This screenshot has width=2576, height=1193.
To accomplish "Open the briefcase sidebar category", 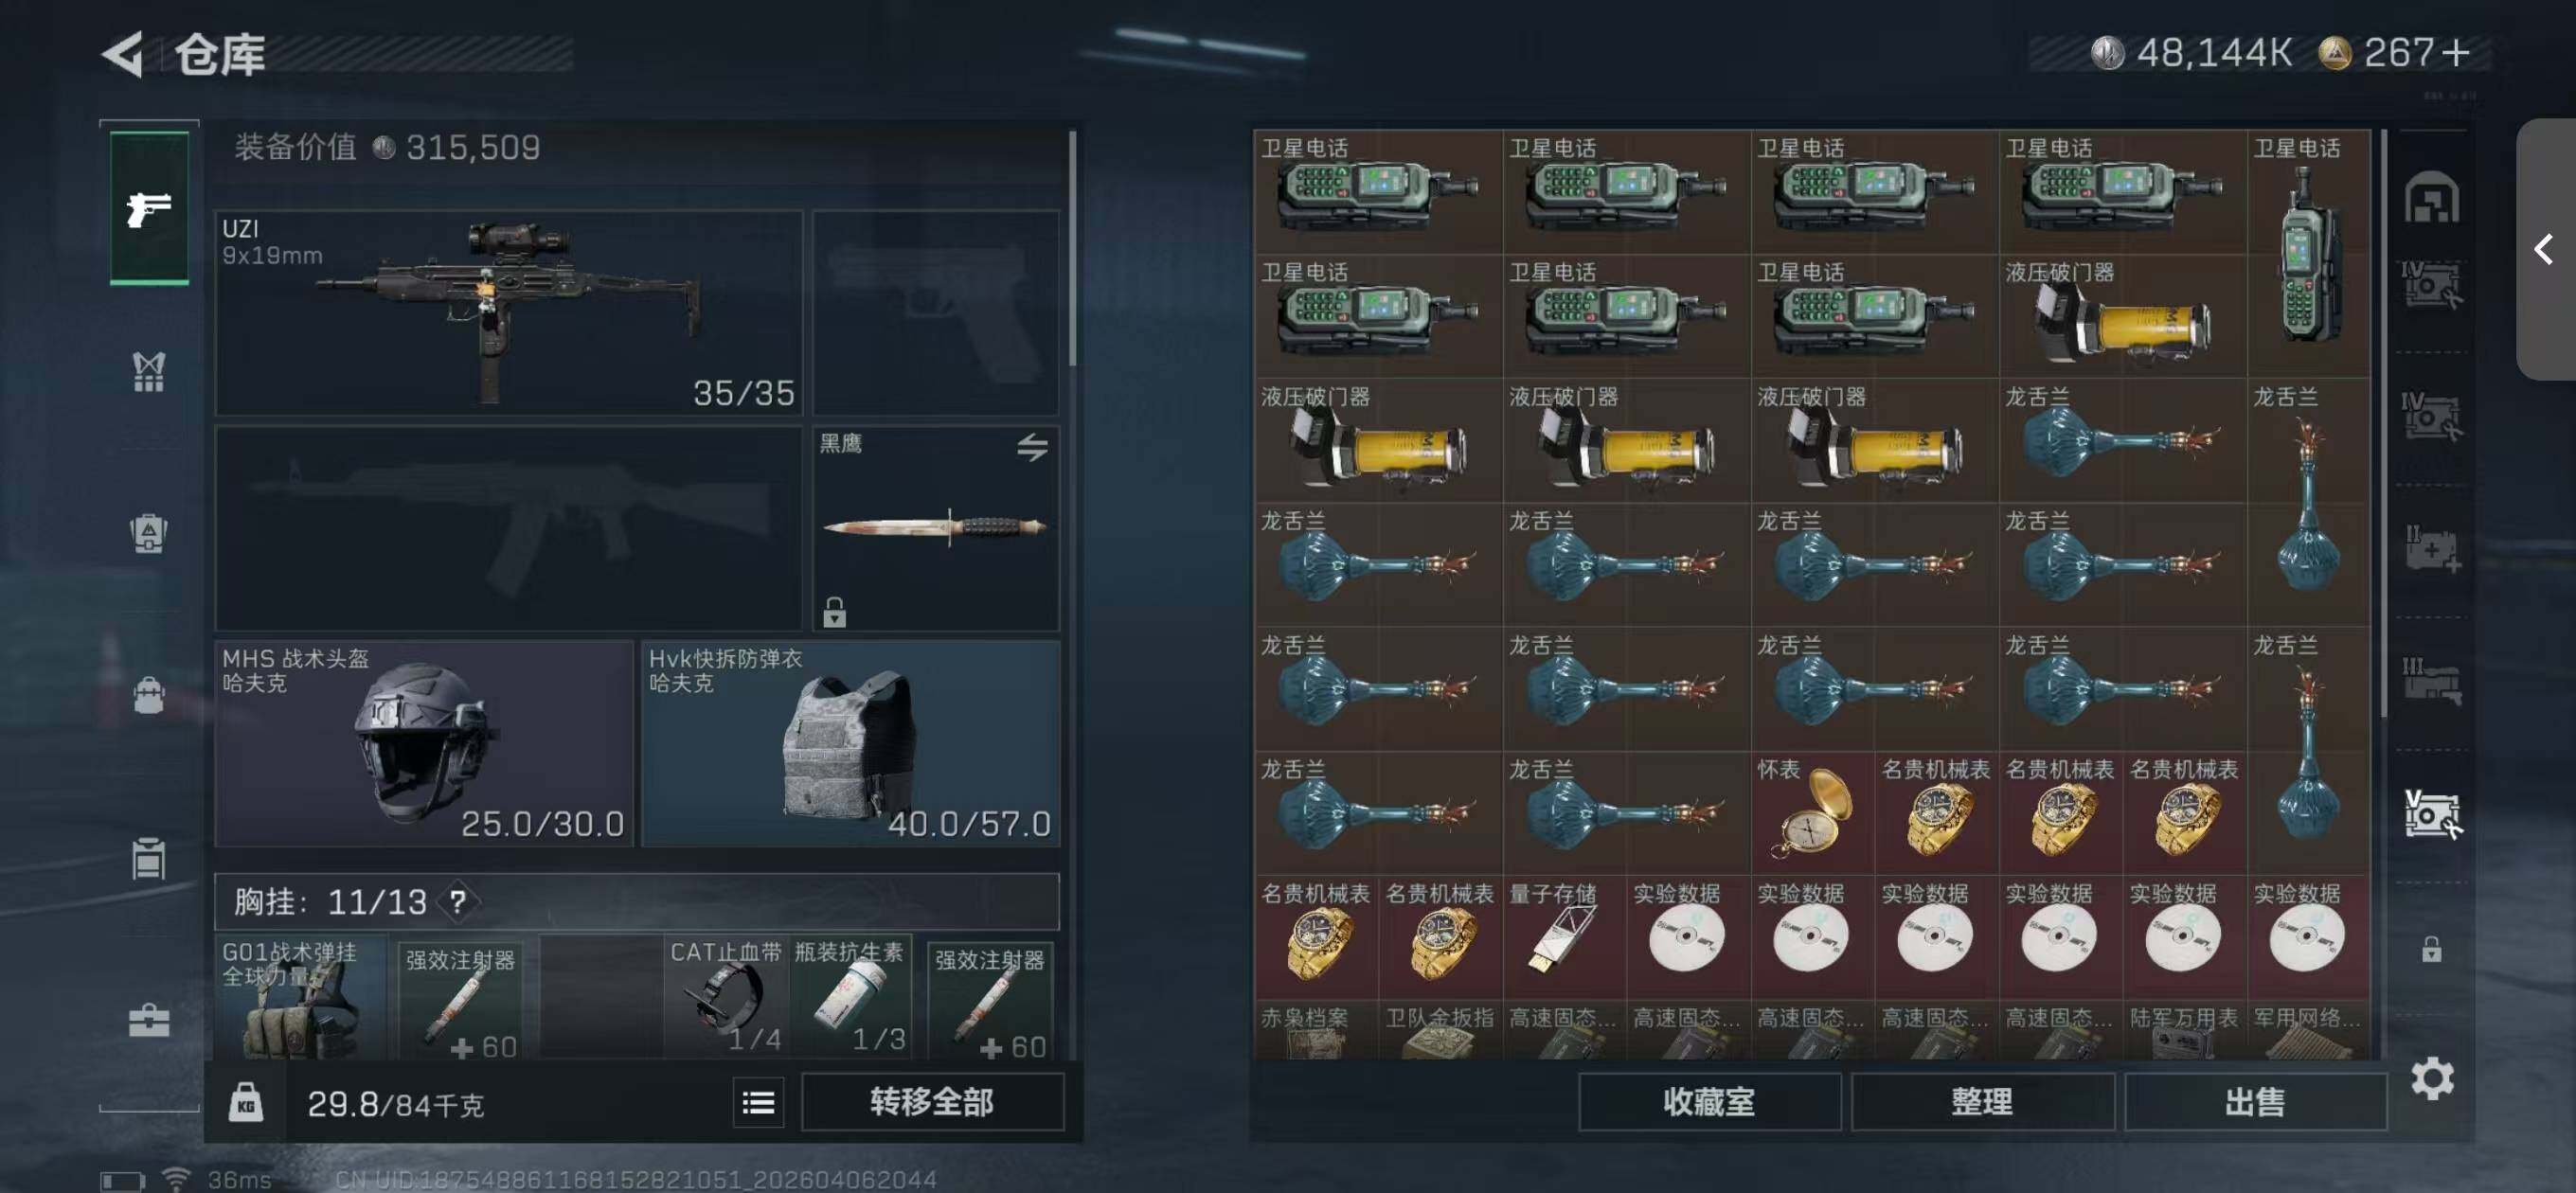I will (149, 1020).
